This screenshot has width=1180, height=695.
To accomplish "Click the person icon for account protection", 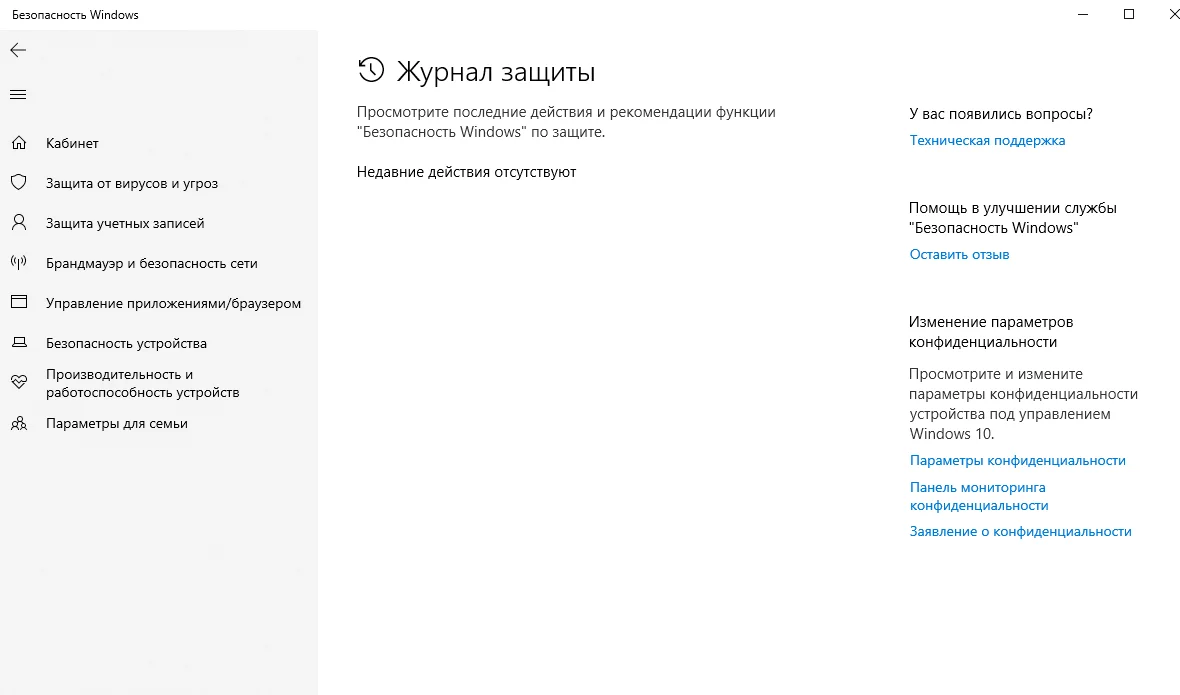I will (x=19, y=223).
